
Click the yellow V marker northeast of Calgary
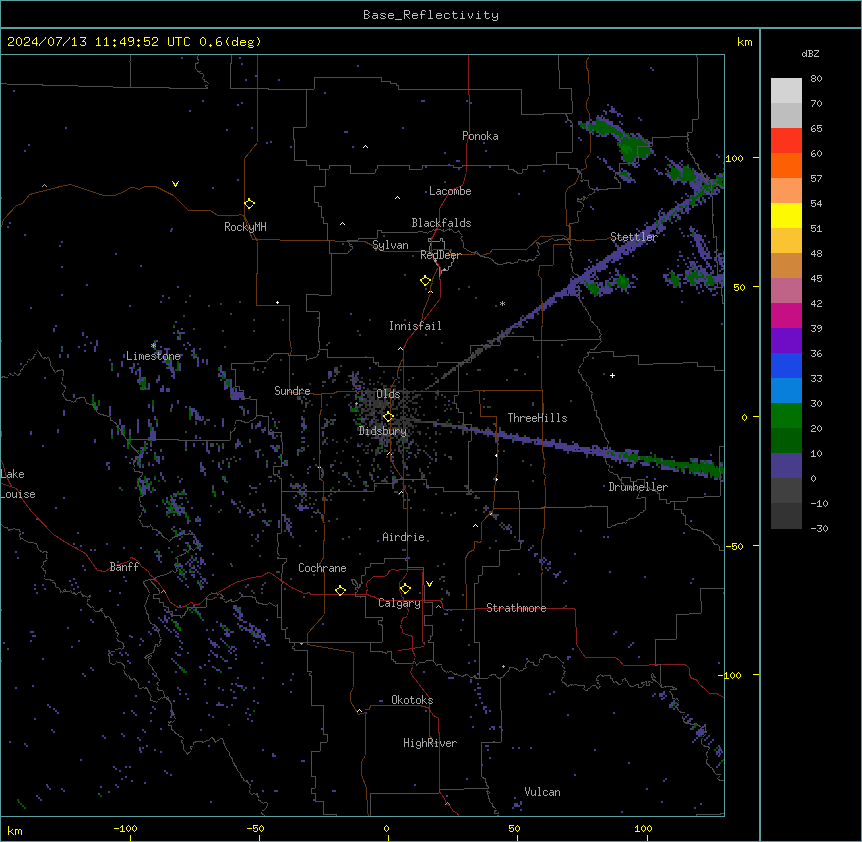point(429,584)
